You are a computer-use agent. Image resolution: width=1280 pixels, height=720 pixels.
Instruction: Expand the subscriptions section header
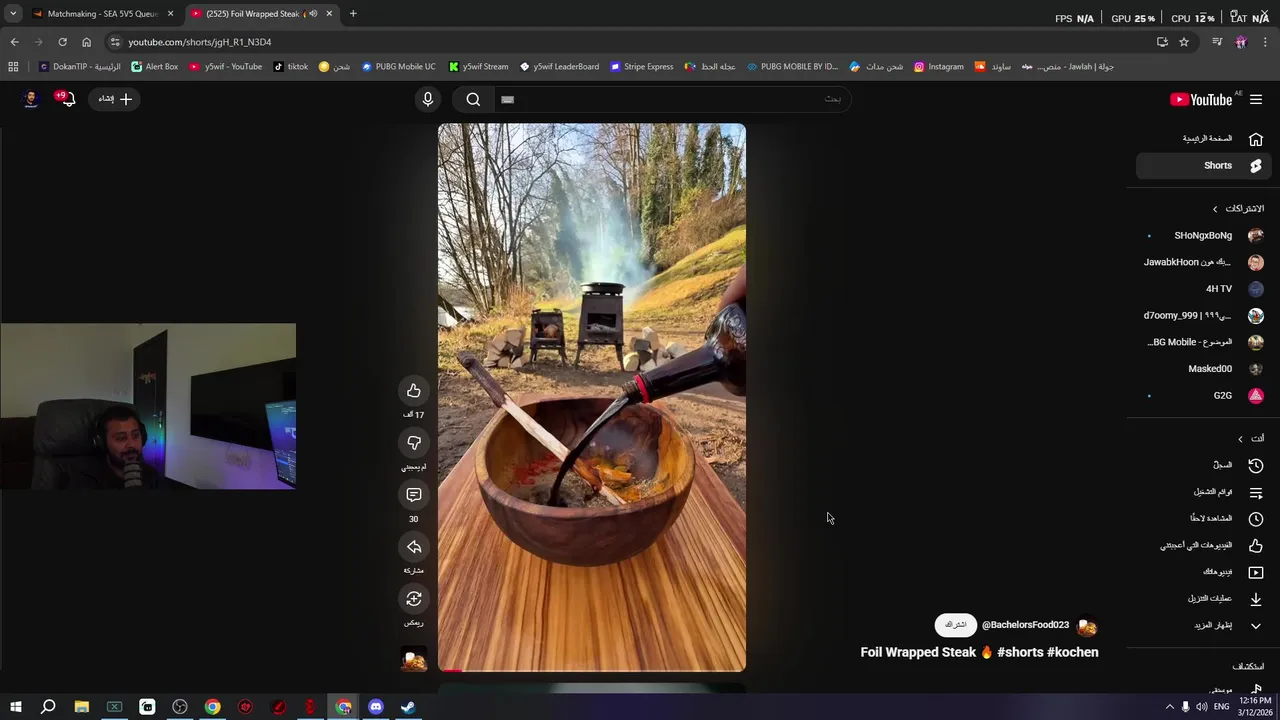tap(1238, 209)
